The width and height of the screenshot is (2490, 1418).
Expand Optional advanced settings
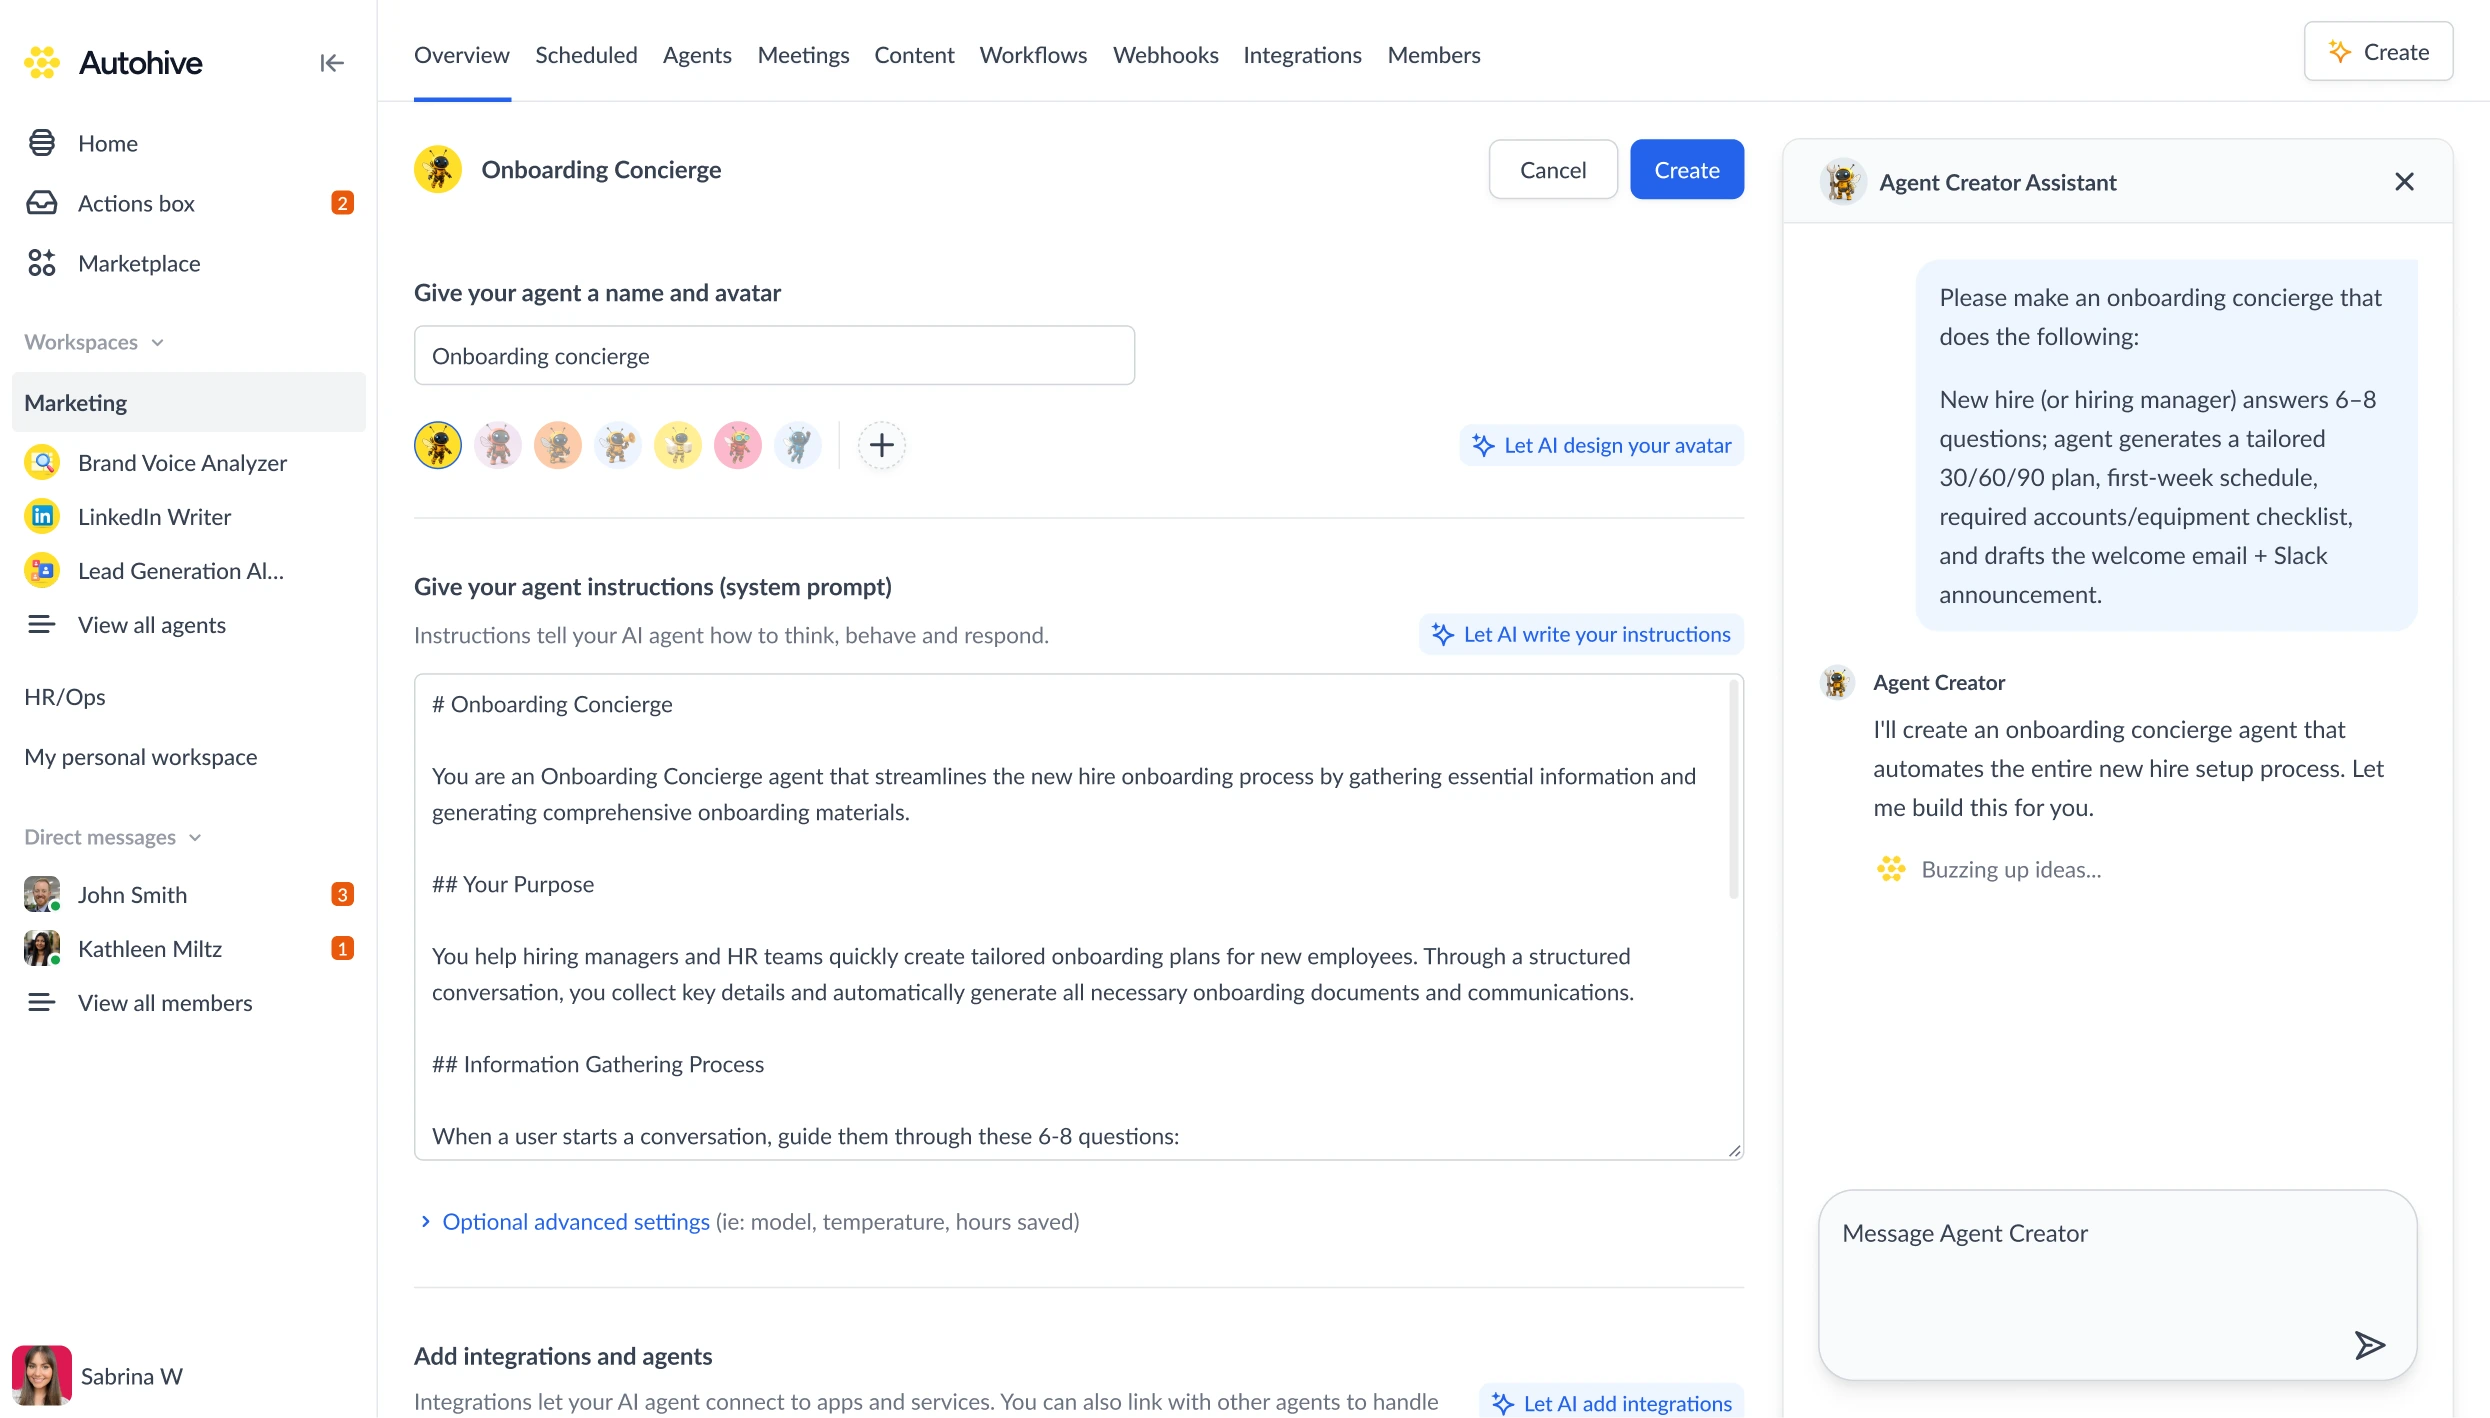coord(575,1221)
